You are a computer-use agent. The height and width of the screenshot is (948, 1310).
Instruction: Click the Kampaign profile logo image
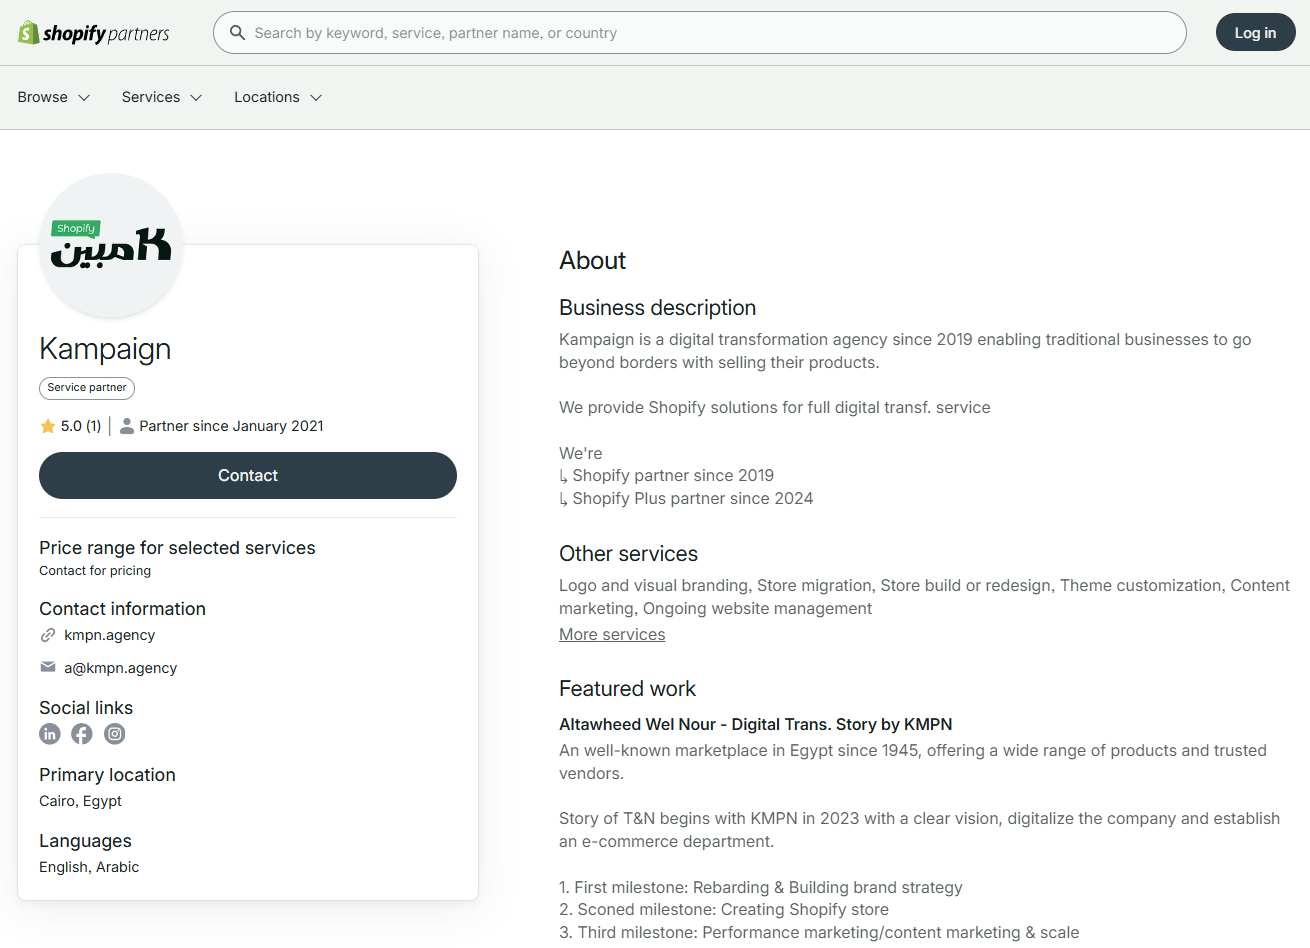[x=111, y=245]
